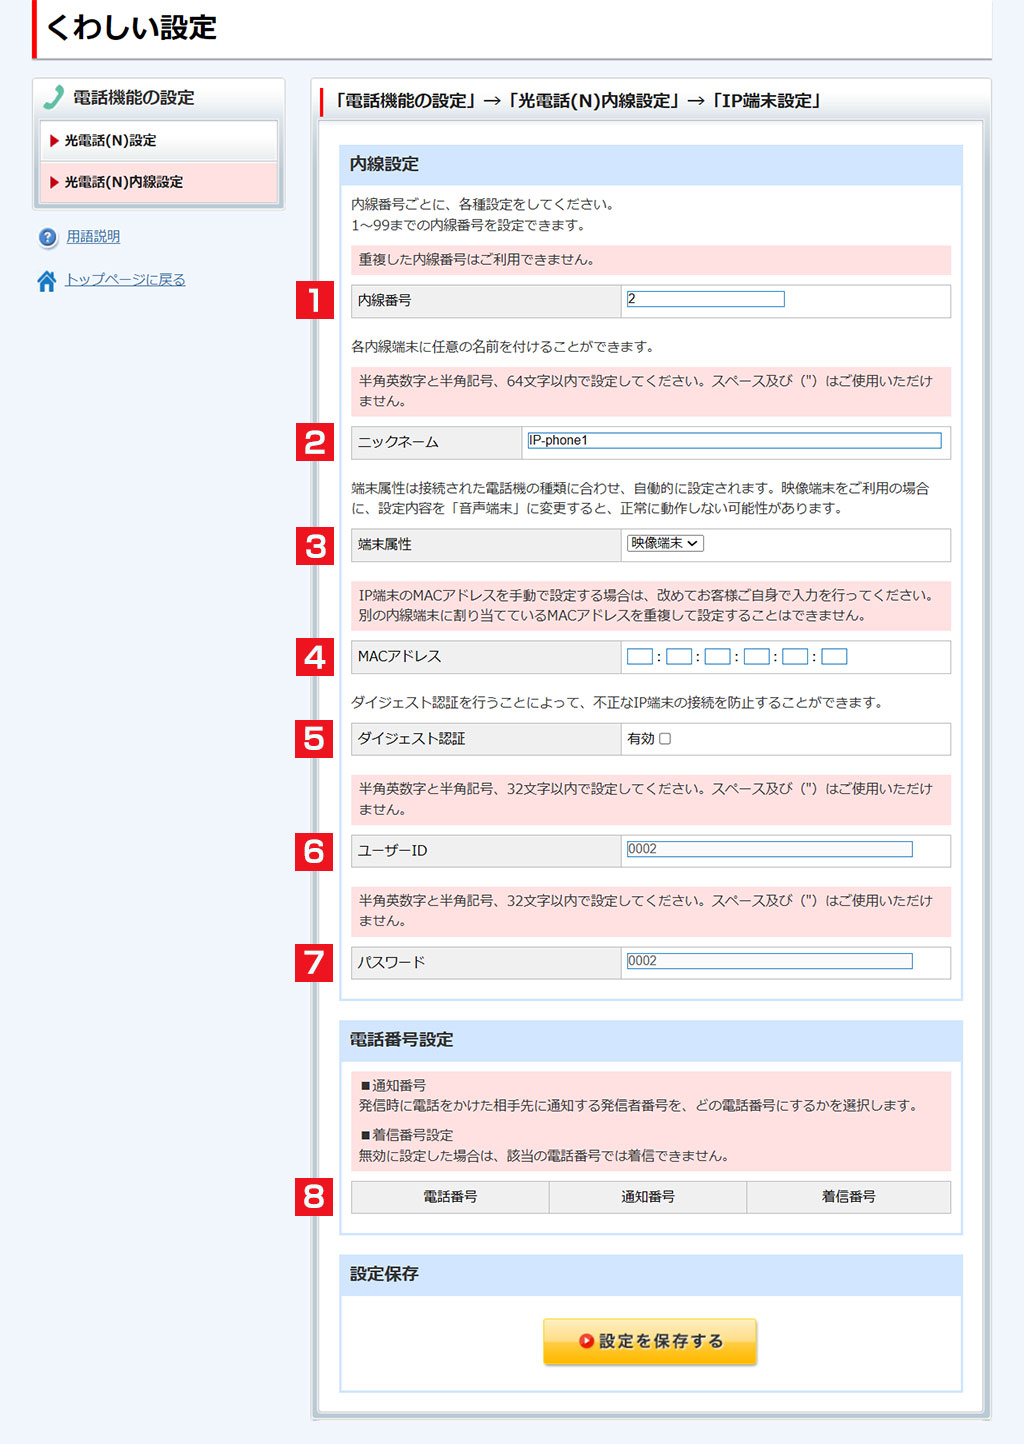Click the red number 7 marker

[314, 963]
